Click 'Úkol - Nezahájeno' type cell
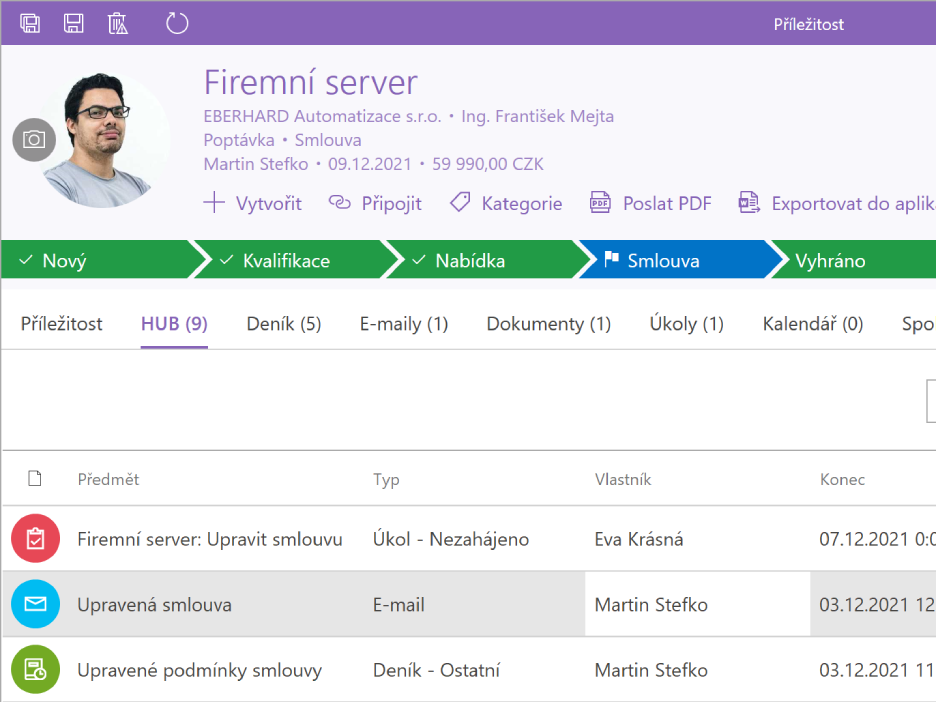The width and height of the screenshot is (936, 702). [x=451, y=539]
